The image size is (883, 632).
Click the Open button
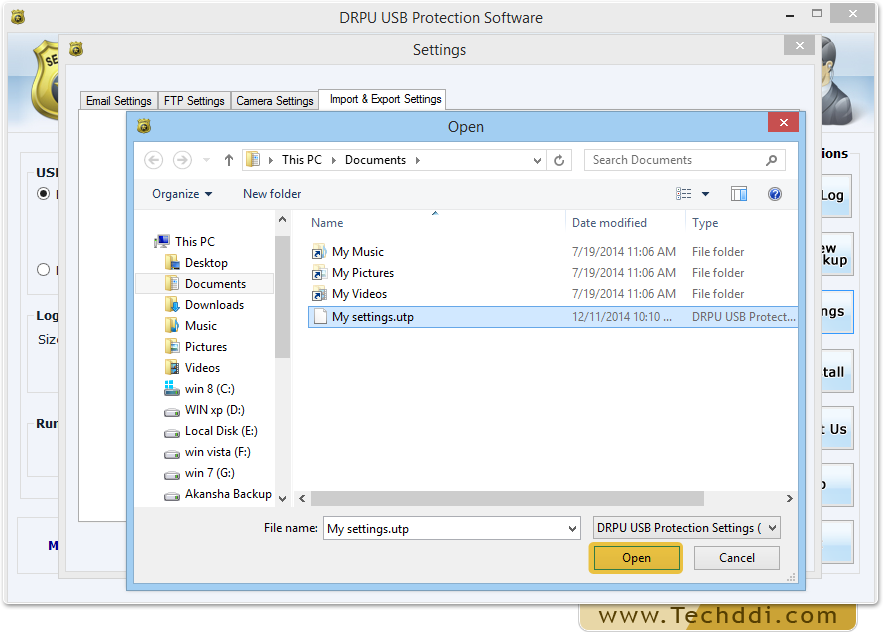coord(636,558)
